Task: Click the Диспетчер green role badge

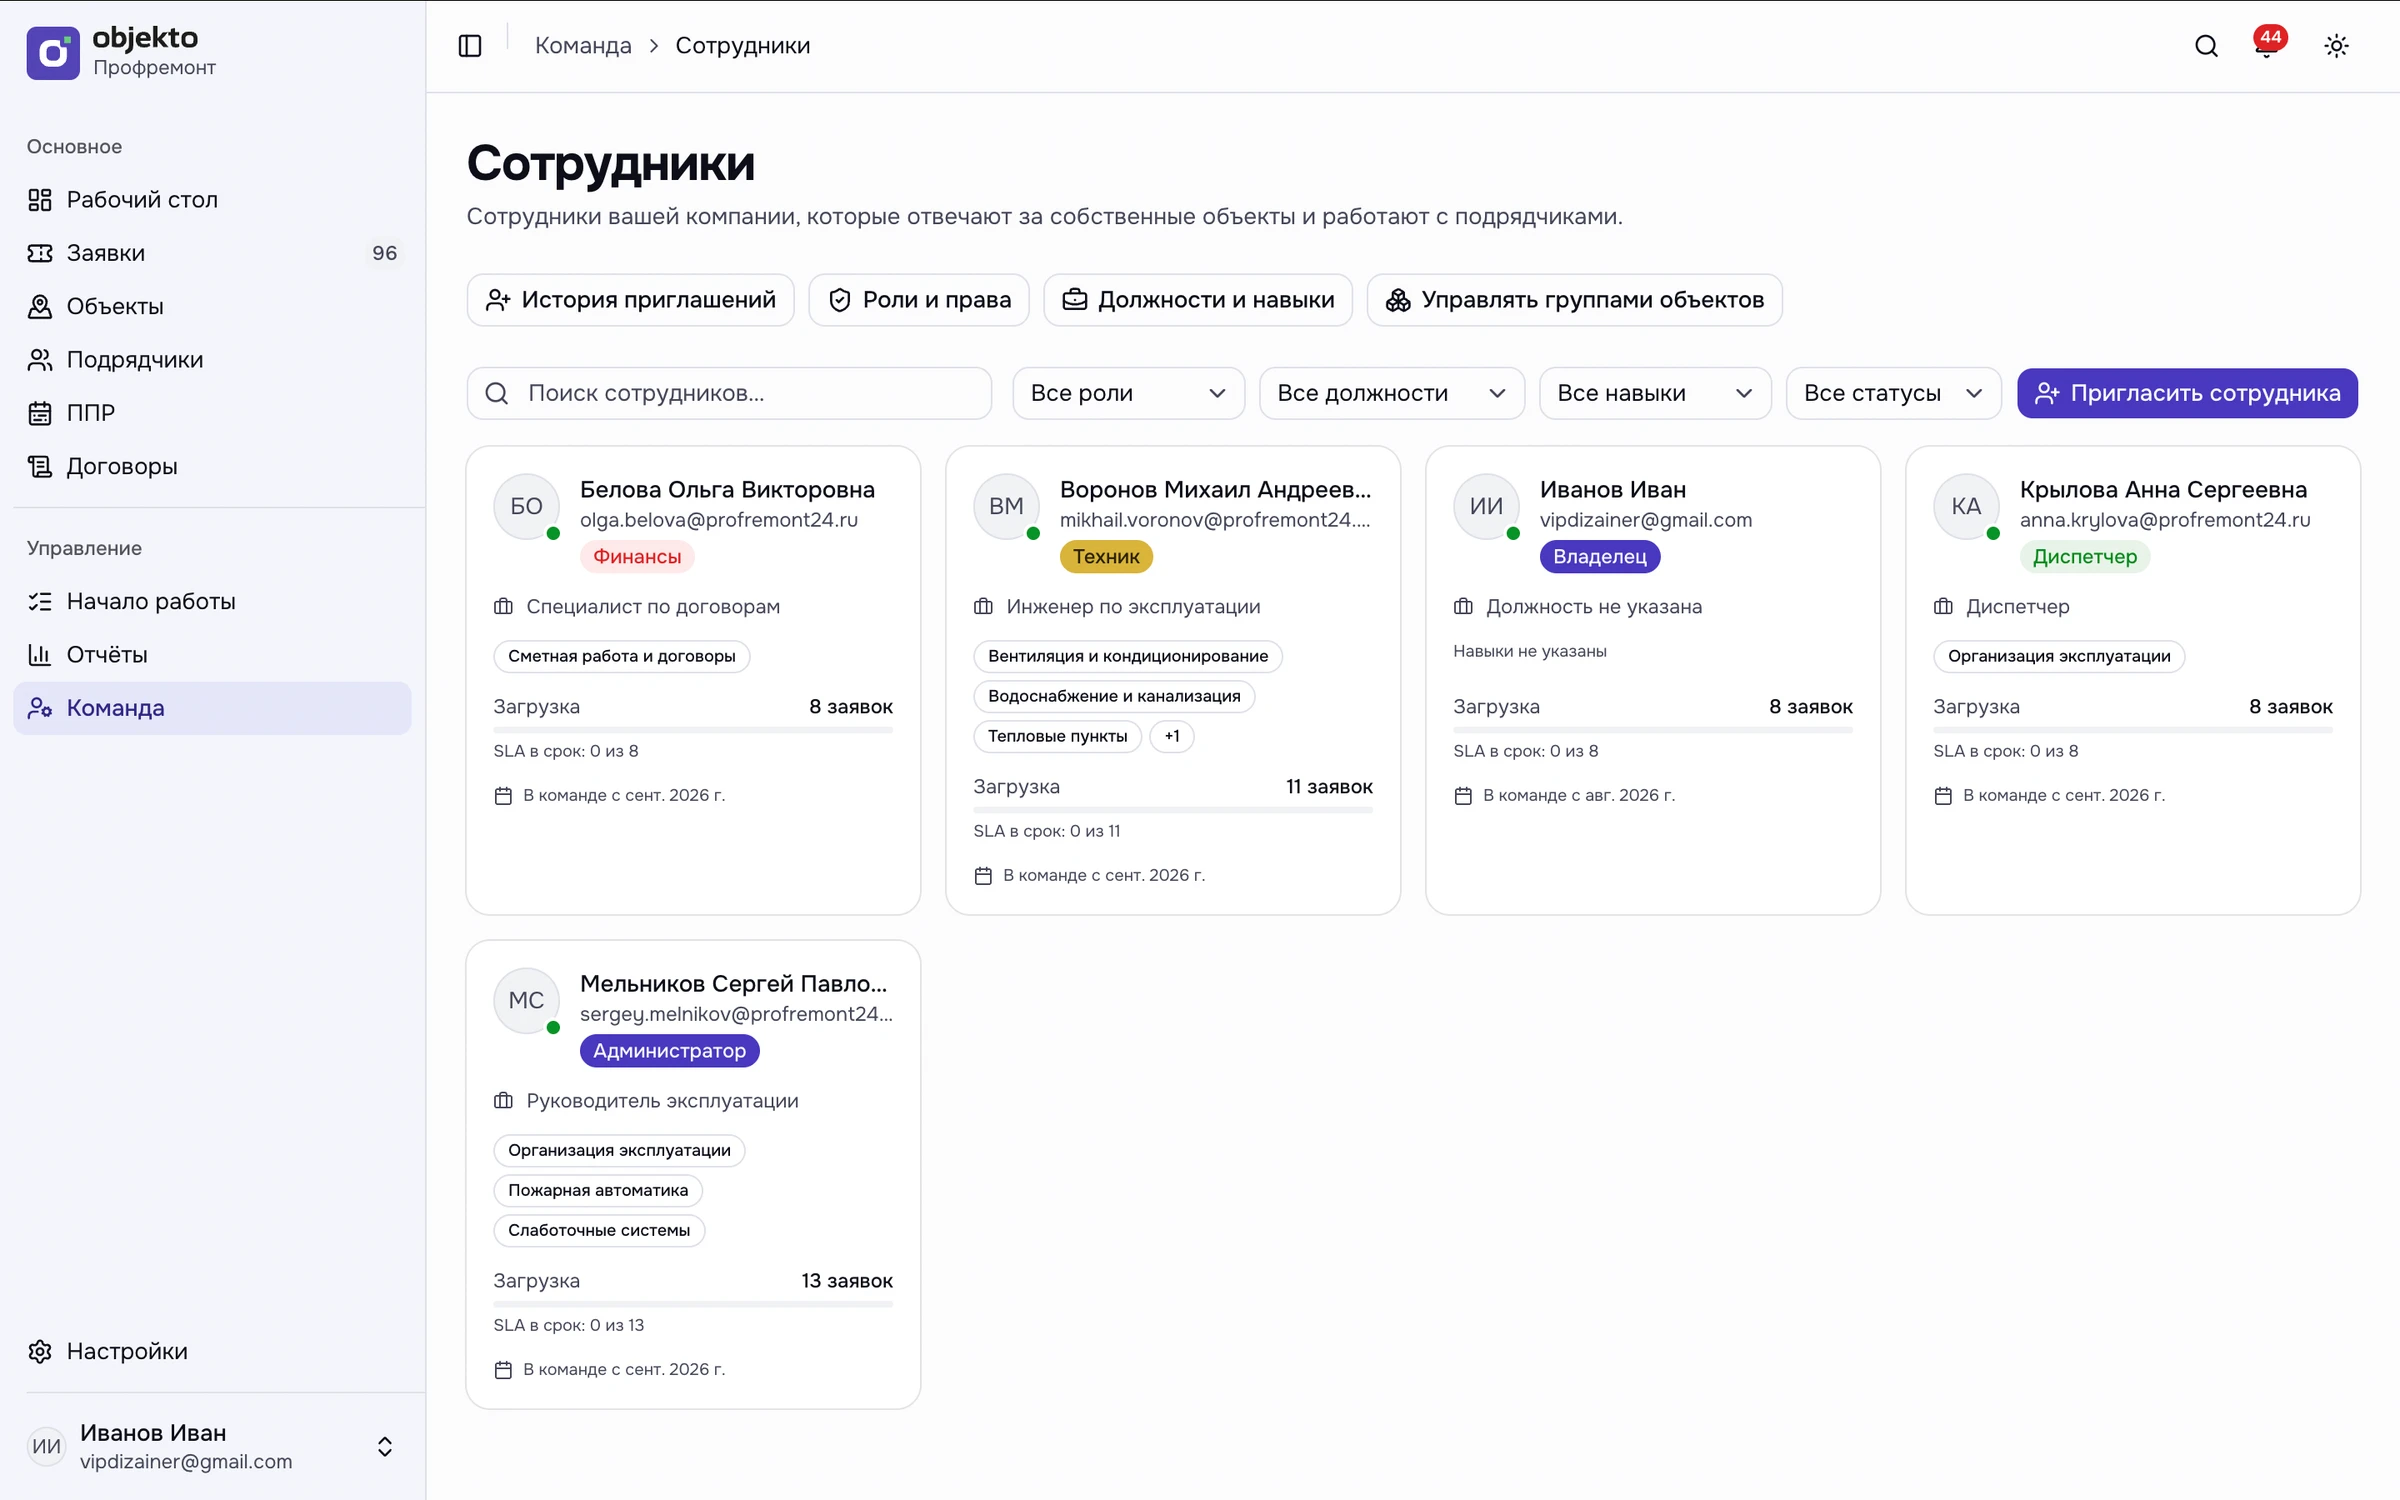Action: pyautogui.click(x=2084, y=557)
